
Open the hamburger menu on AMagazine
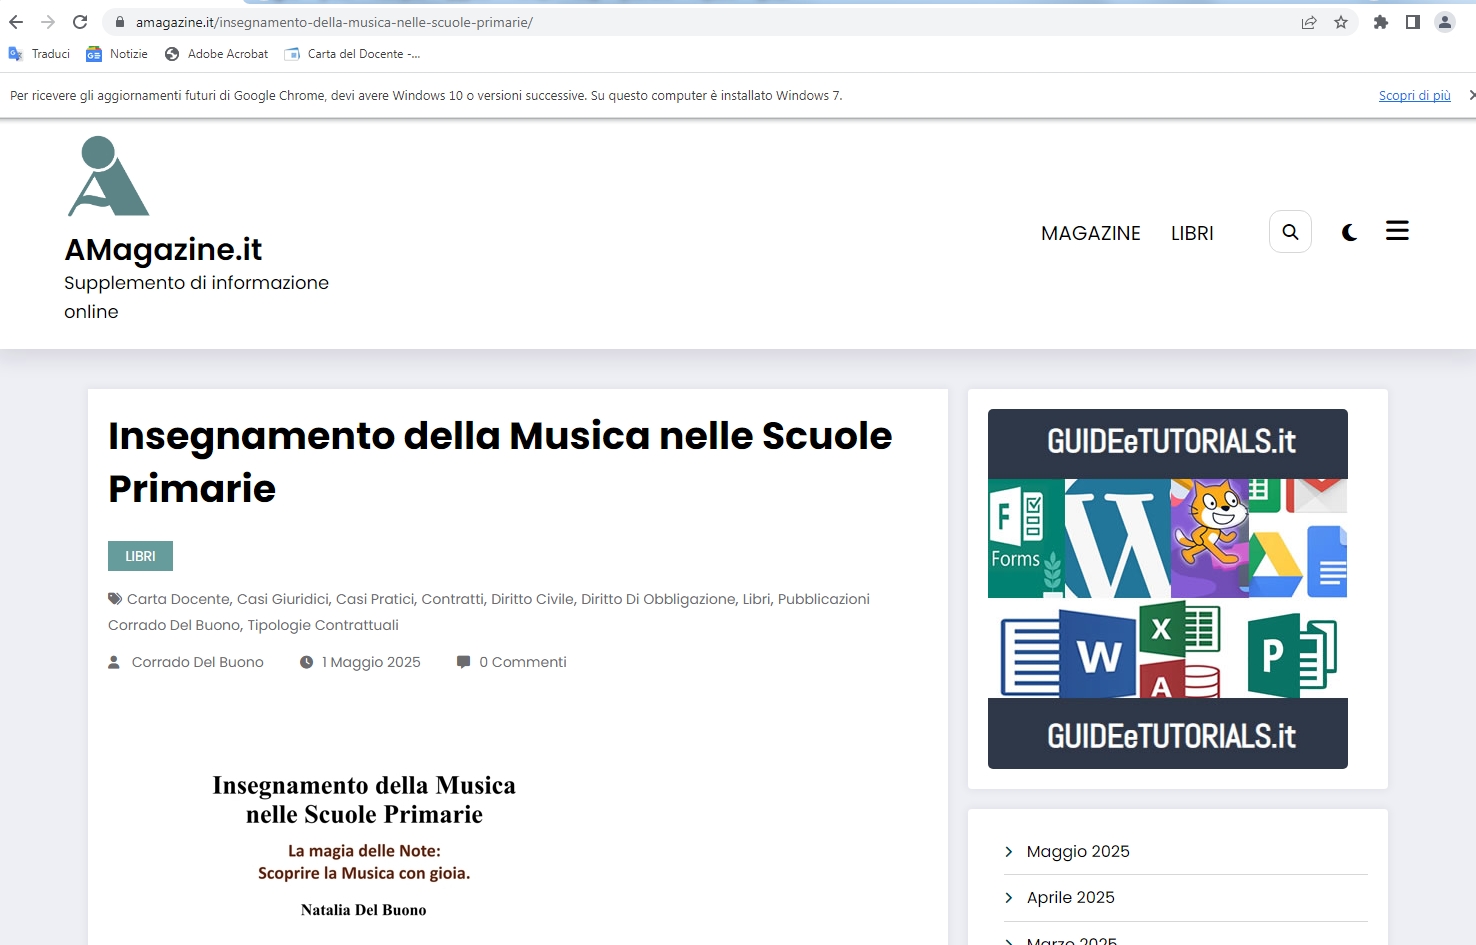coord(1397,231)
